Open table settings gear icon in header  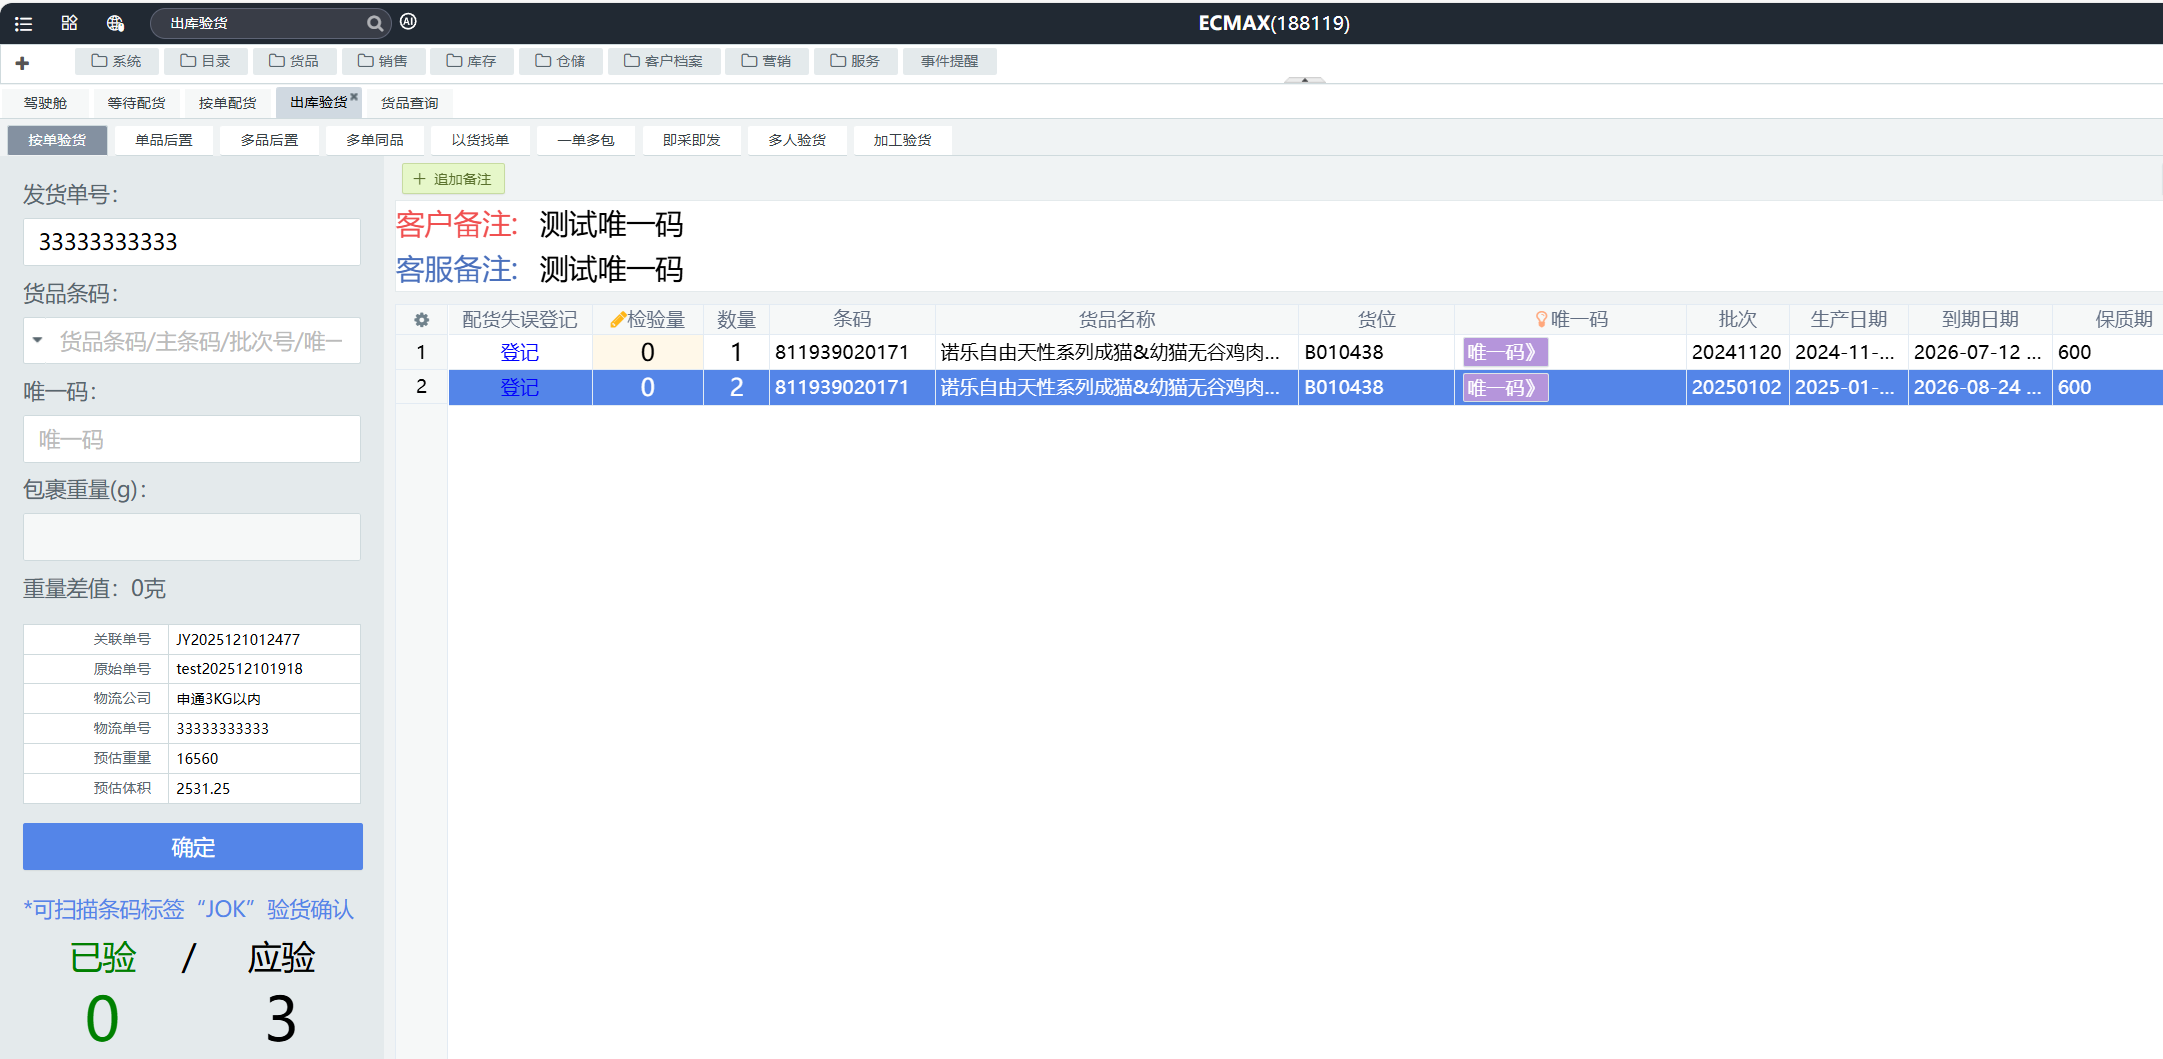(x=422, y=320)
